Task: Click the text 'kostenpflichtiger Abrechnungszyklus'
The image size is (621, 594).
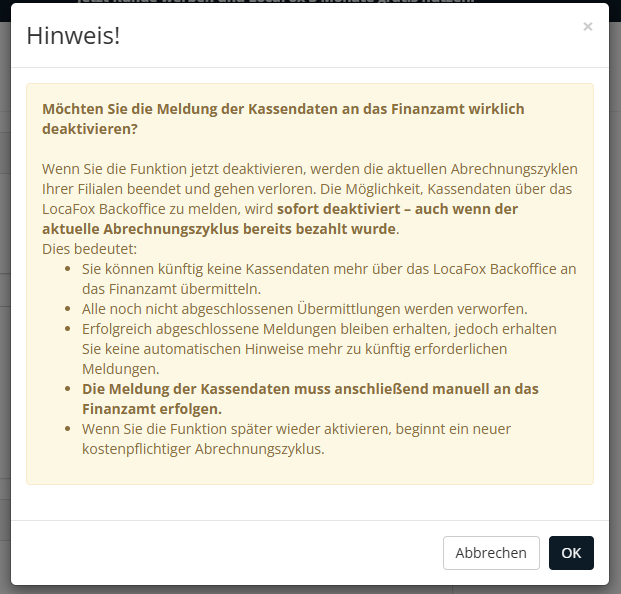Action: (203, 449)
